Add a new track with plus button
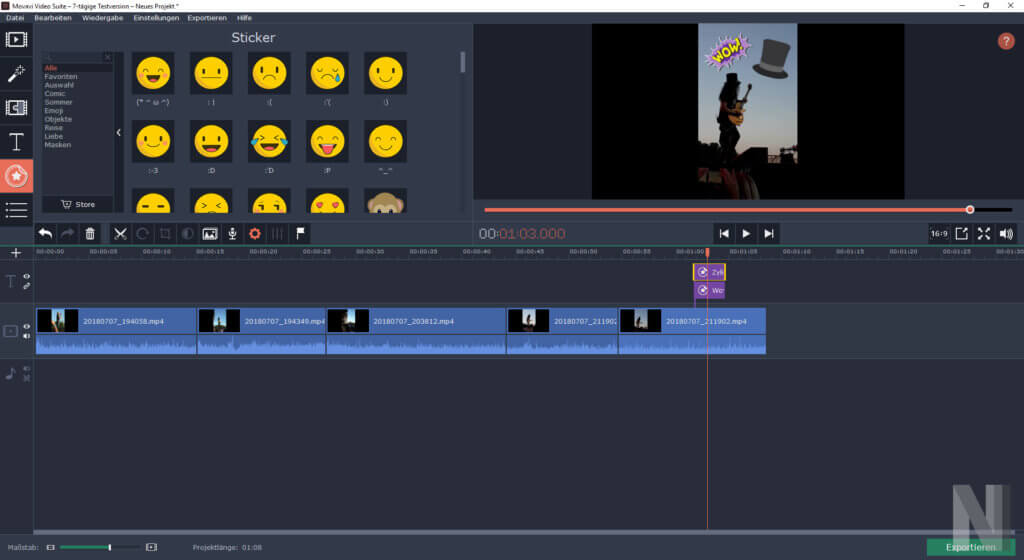The height and width of the screenshot is (560, 1024). pos(16,253)
